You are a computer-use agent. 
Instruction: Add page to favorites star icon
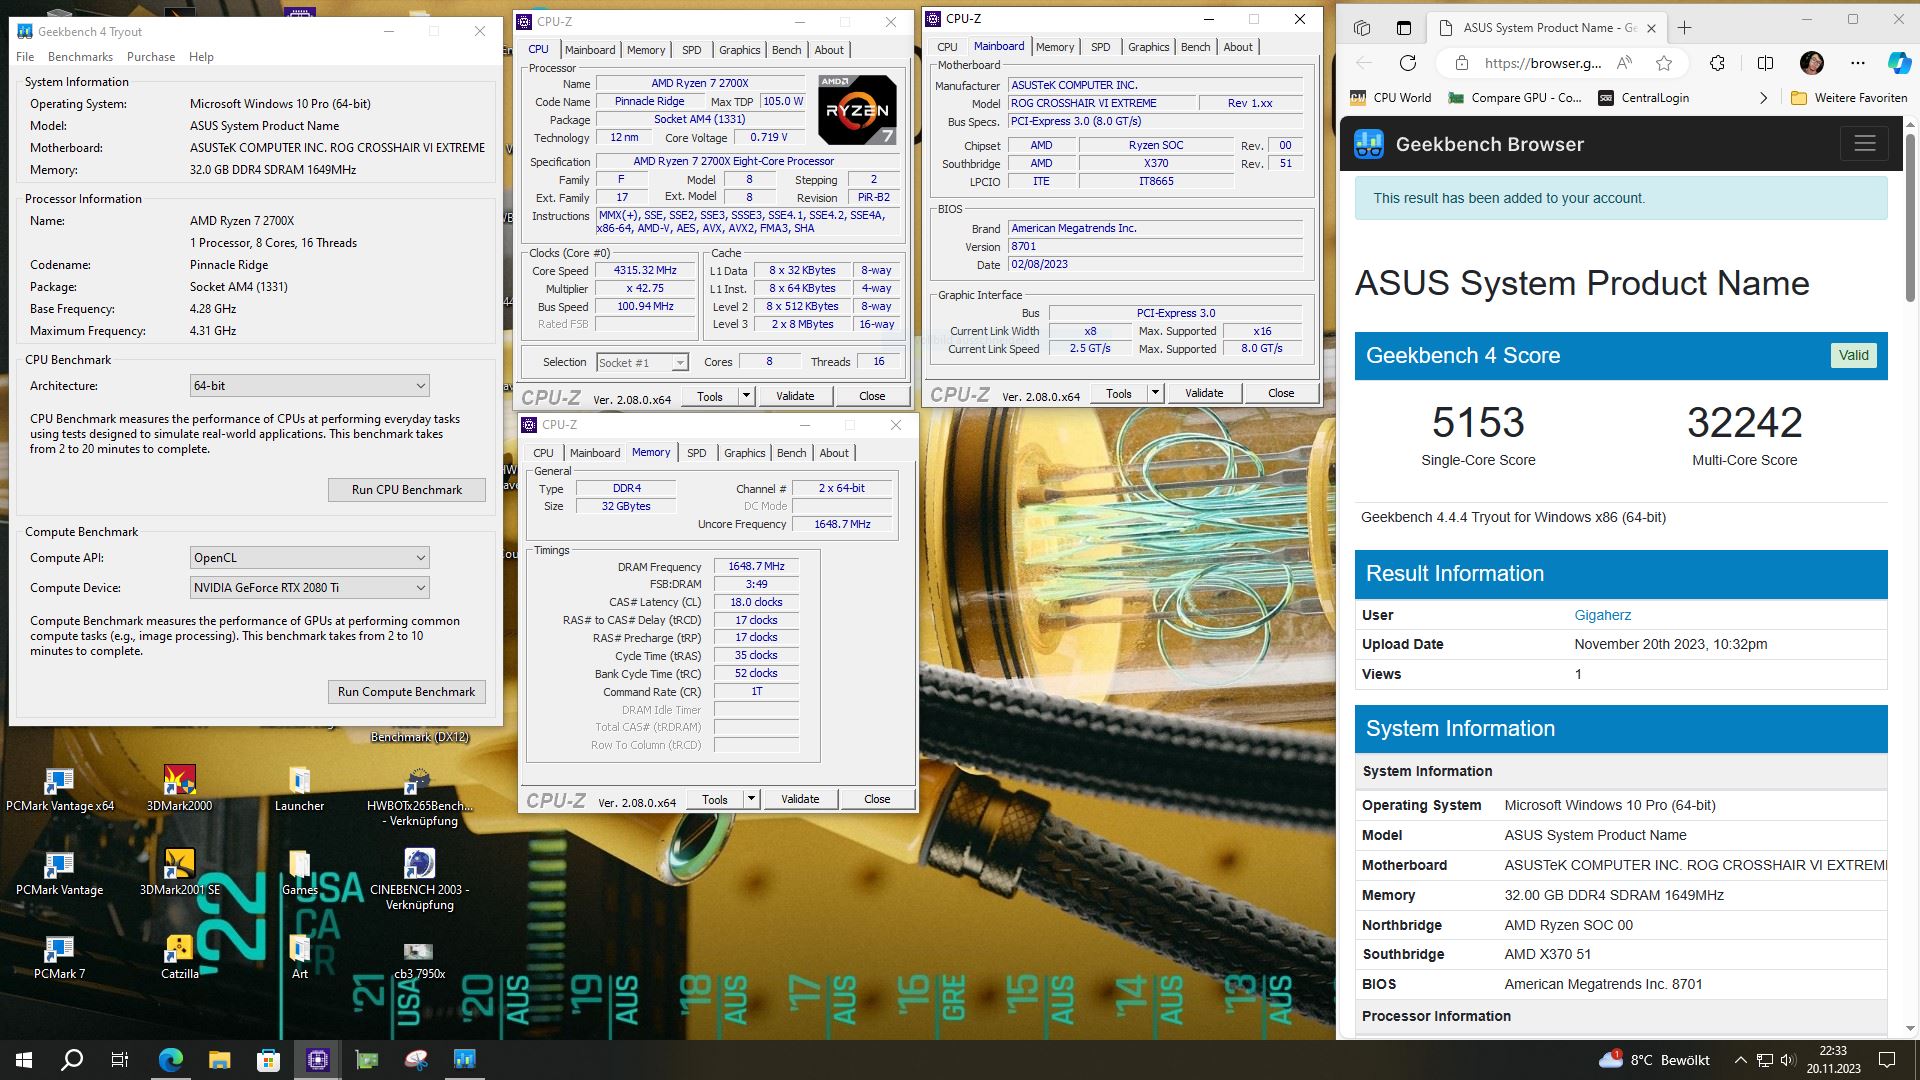[1664, 63]
